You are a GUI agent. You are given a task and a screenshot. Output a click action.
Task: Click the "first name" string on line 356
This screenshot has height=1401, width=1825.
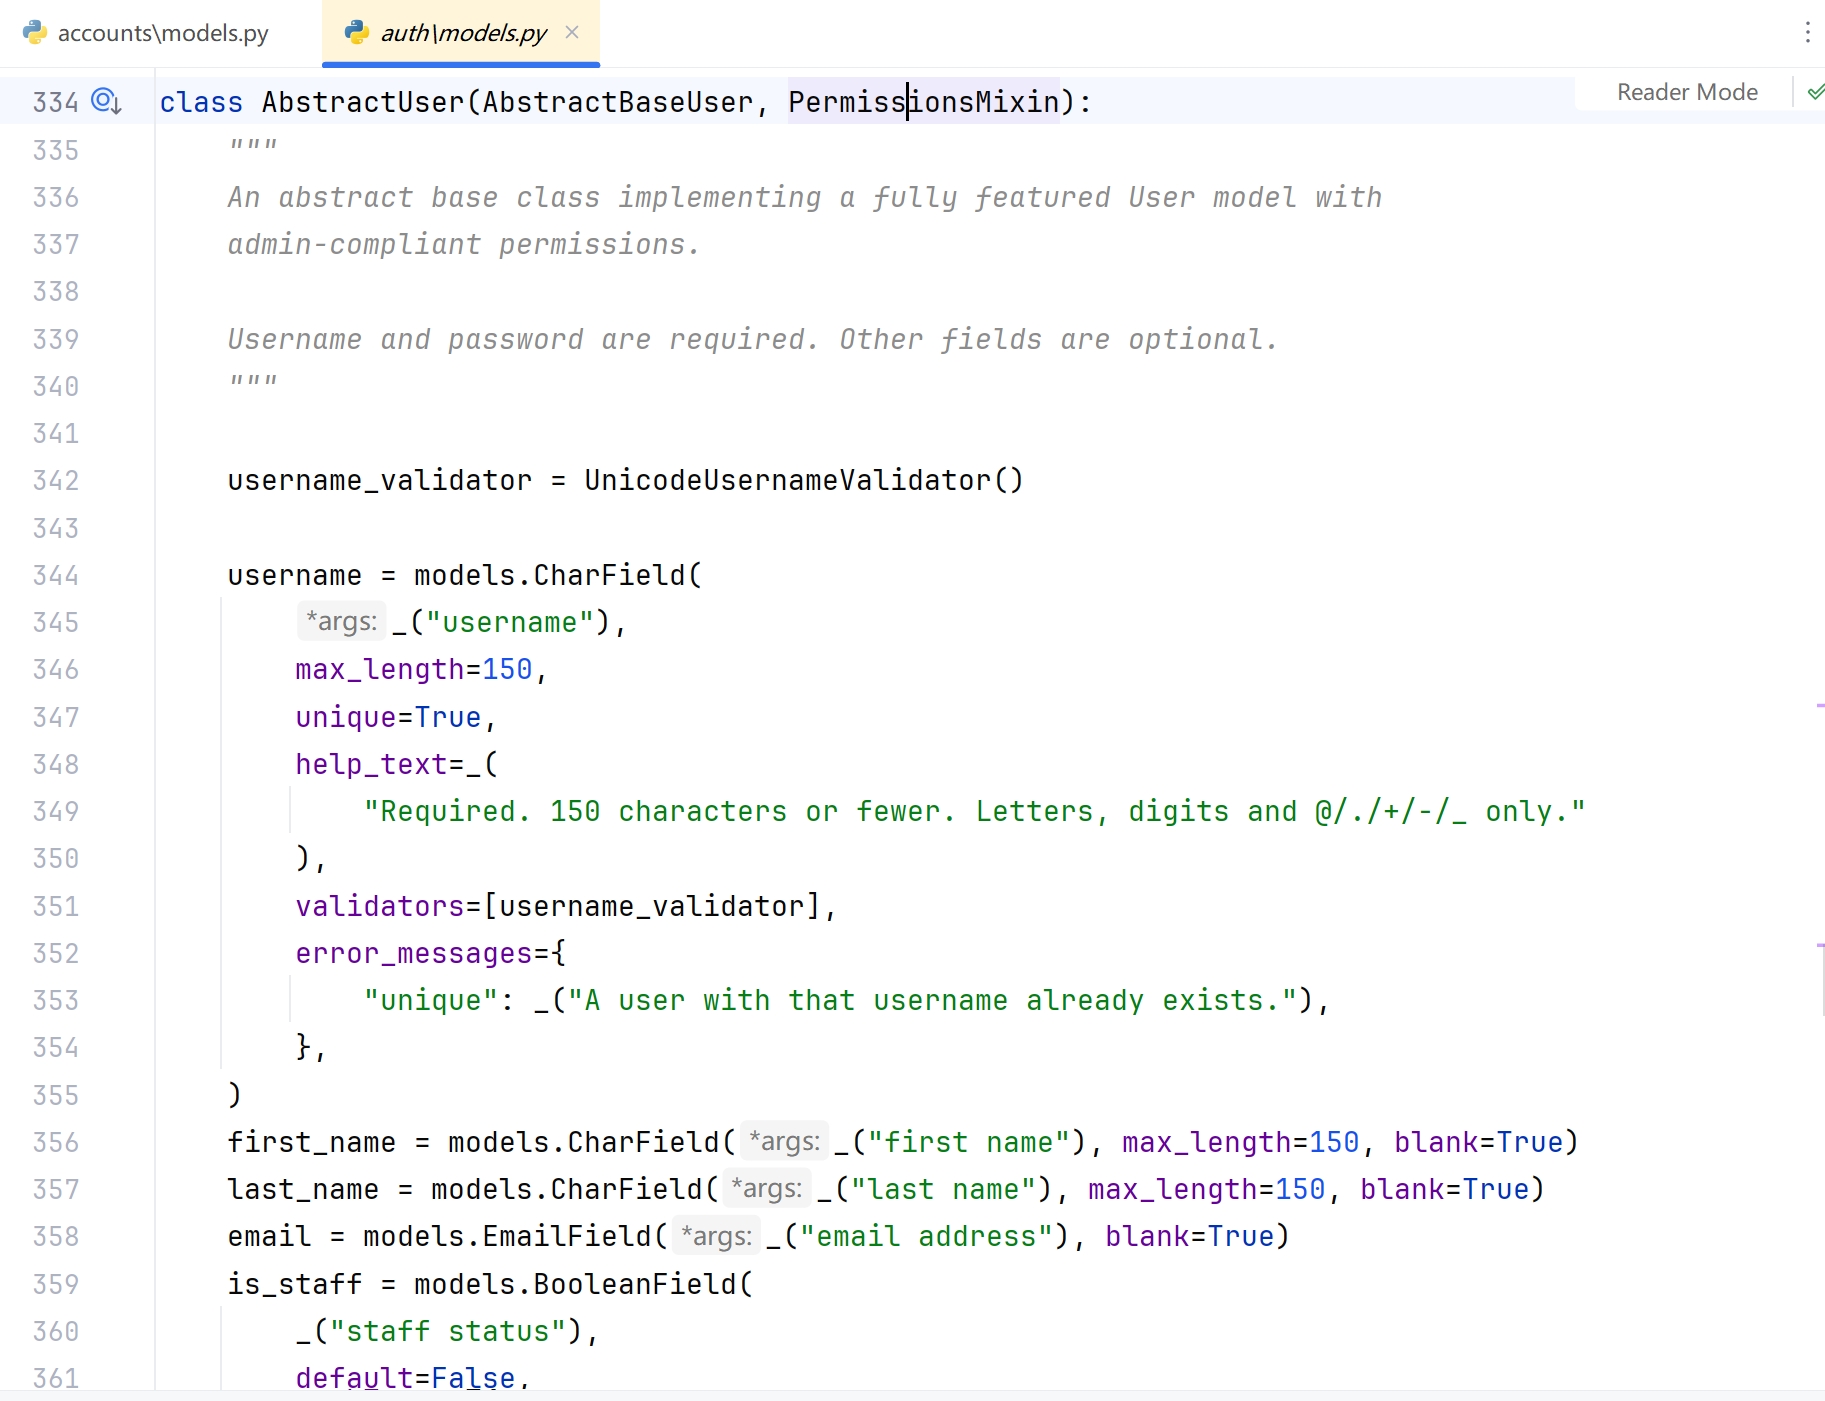pyautogui.click(x=969, y=1142)
